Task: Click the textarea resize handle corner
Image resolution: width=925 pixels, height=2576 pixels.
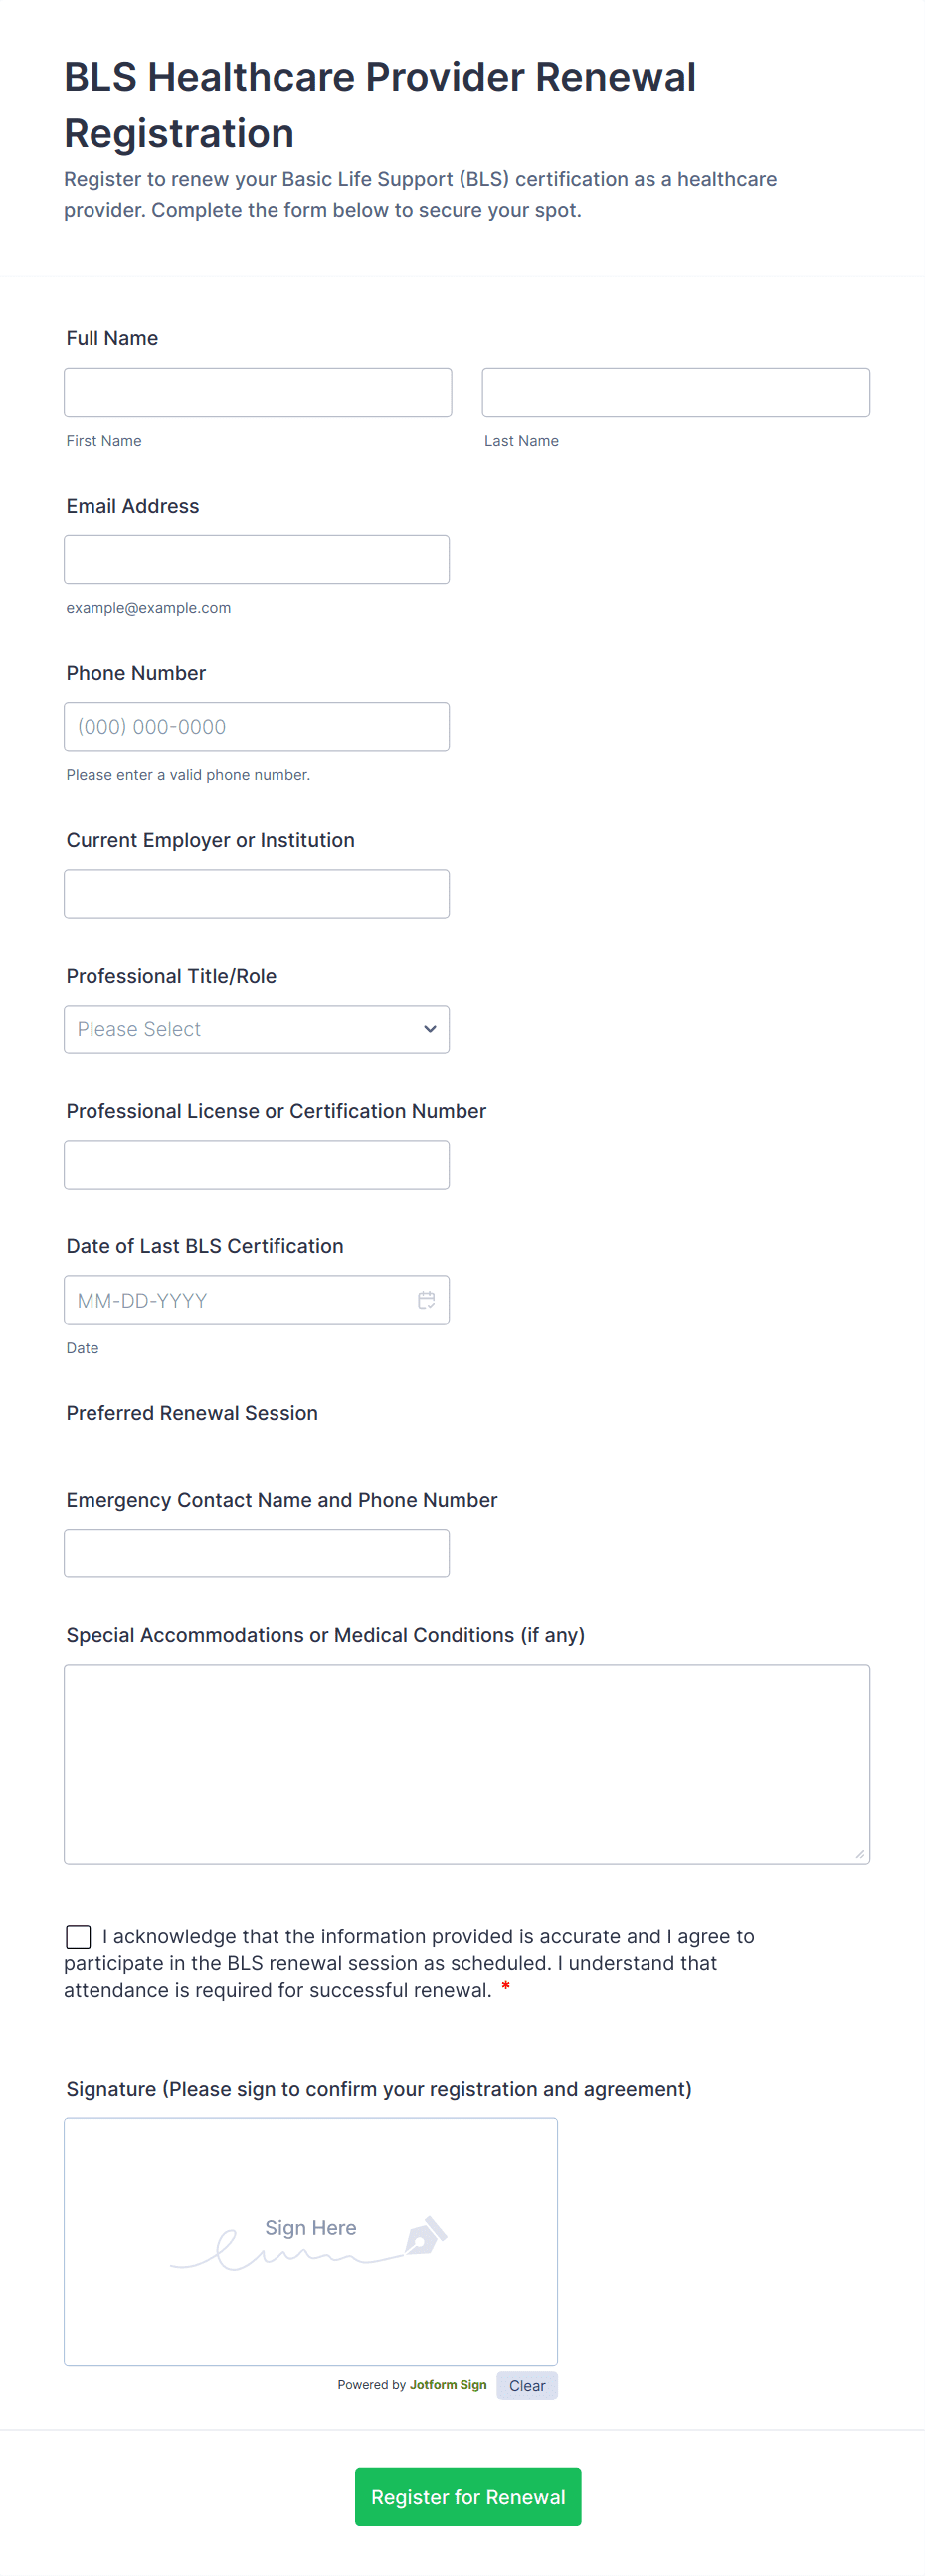Action: coord(860,1854)
